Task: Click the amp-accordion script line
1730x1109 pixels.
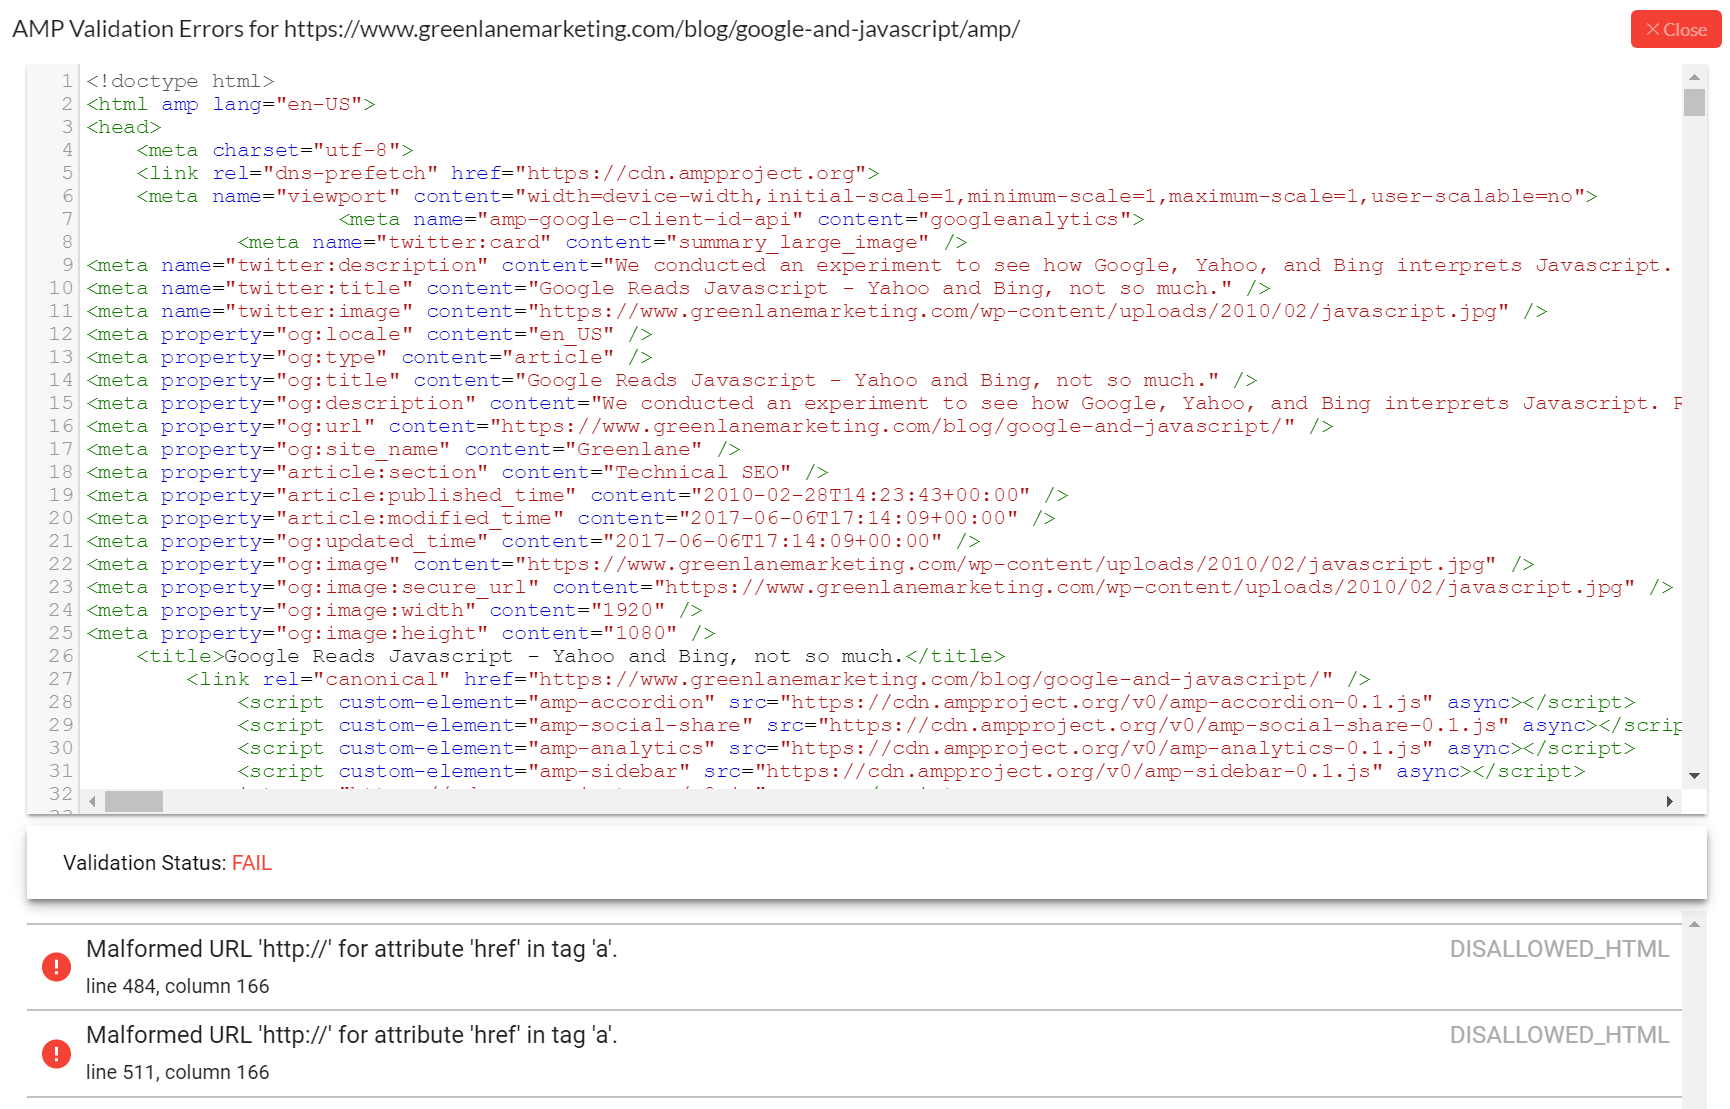Action: click(x=937, y=702)
